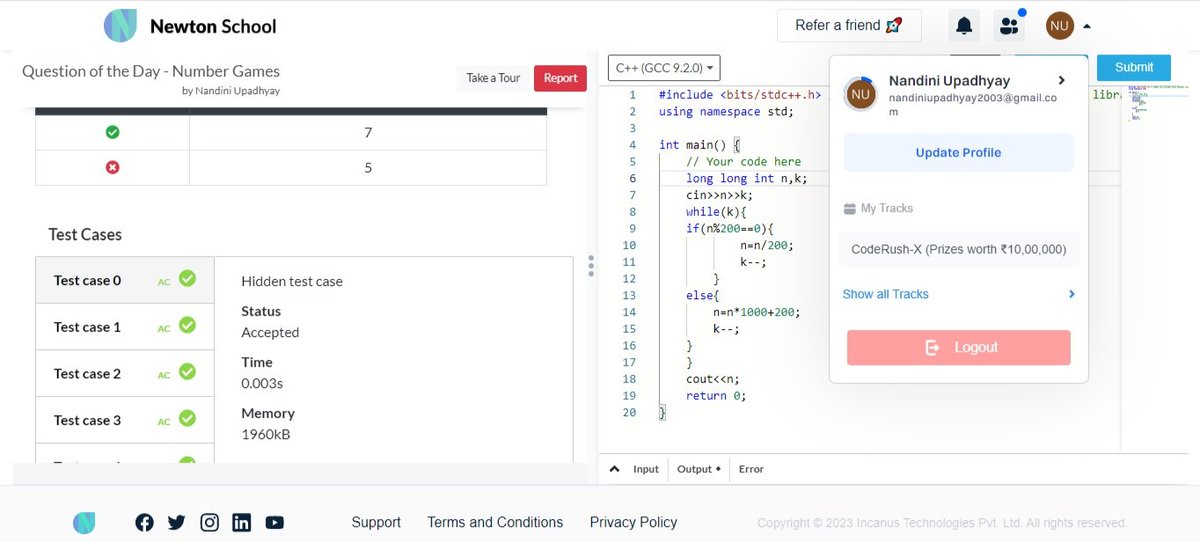1200x542 pixels.
Task: Submit the code solution
Action: coord(1134,67)
